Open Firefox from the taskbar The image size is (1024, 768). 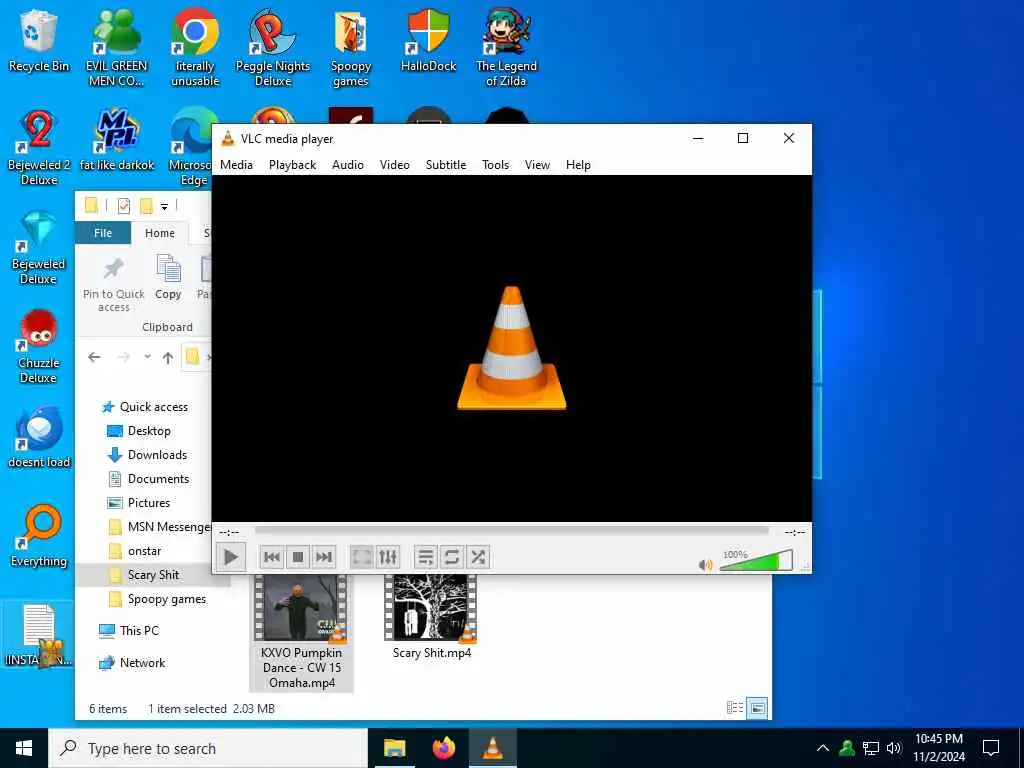click(x=444, y=748)
